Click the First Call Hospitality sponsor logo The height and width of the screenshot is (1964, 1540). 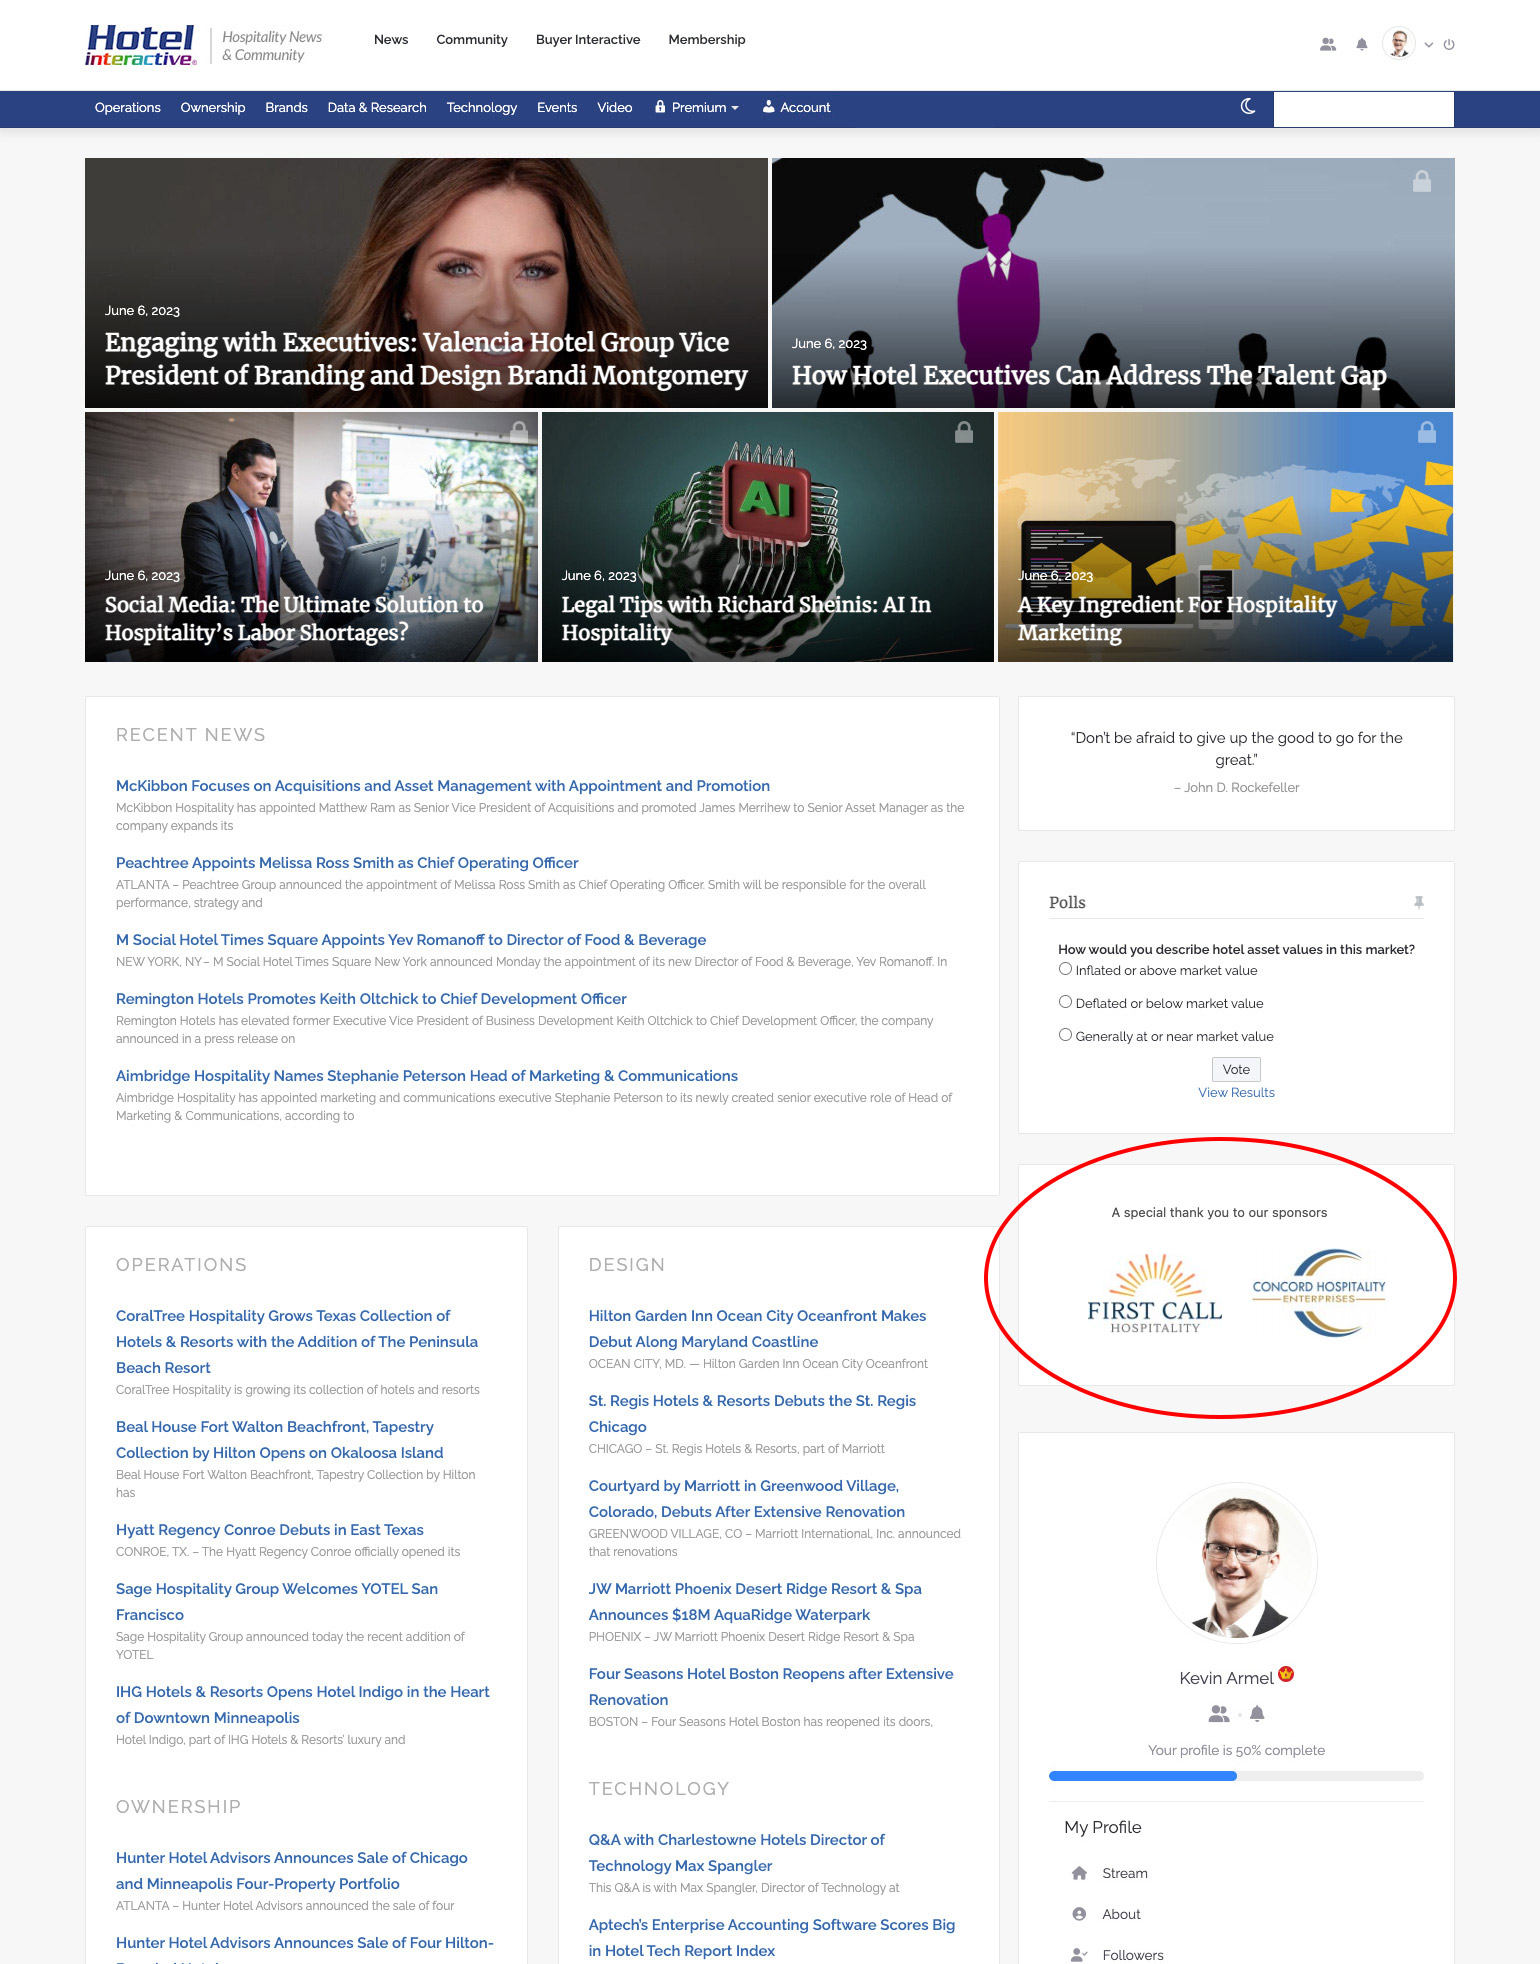click(x=1155, y=1293)
